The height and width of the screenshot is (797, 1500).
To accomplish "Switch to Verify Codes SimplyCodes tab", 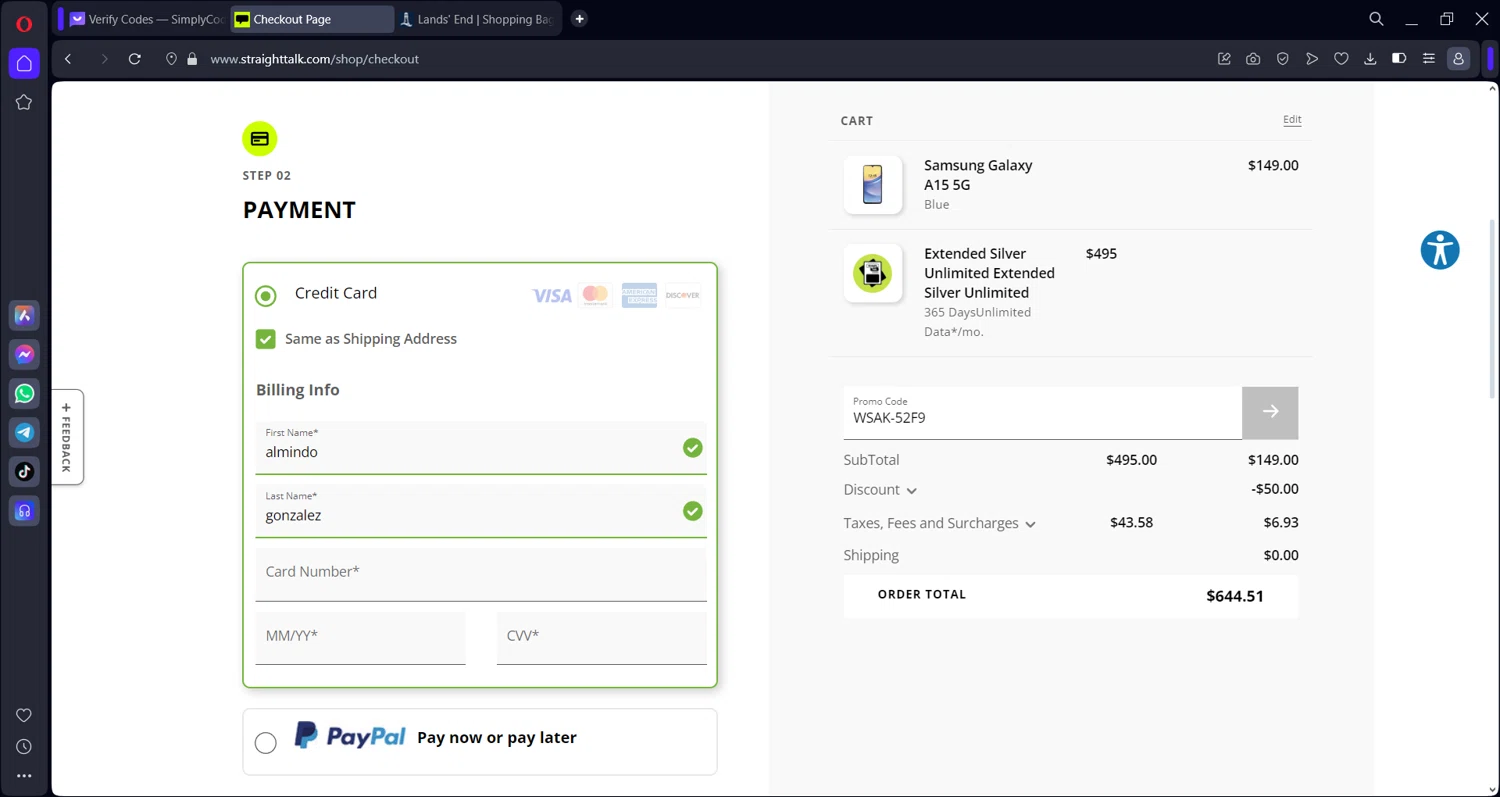I will click(x=146, y=19).
